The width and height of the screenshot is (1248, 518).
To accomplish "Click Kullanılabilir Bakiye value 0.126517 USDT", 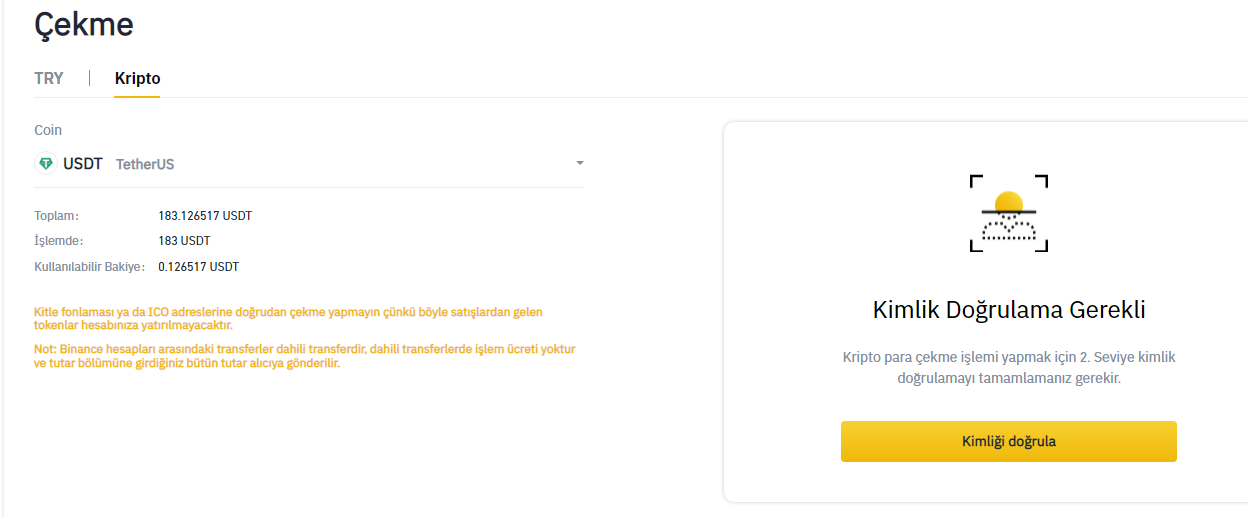I will (198, 267).
